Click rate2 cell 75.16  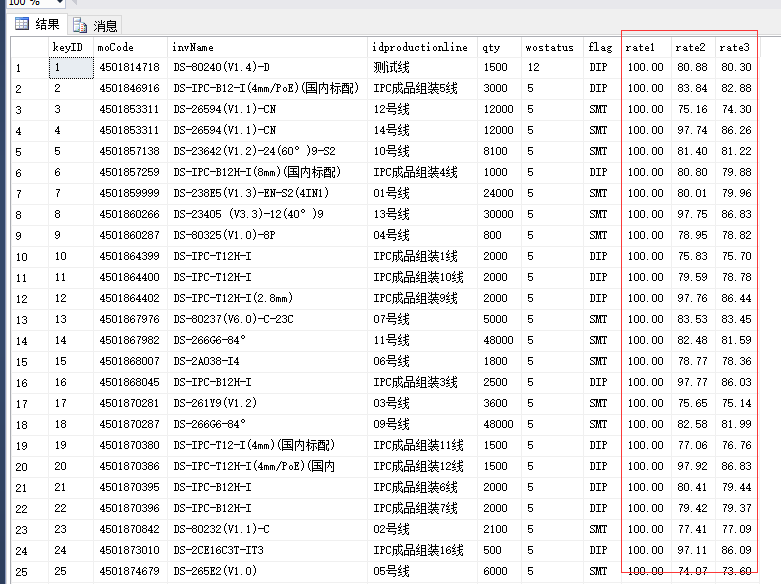[693, 109]
